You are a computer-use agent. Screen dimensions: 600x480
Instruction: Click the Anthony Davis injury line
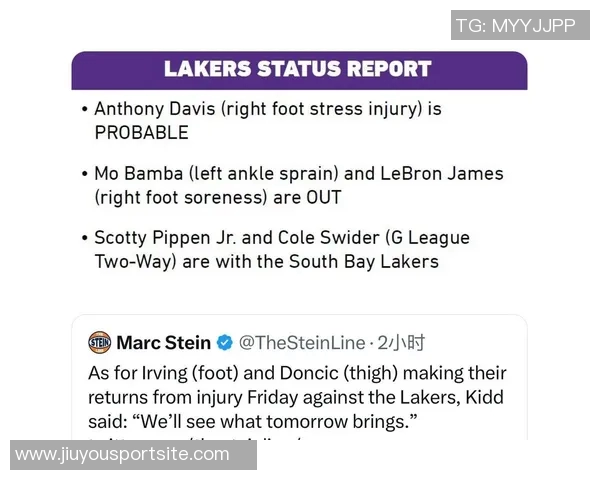click(268, 108)
